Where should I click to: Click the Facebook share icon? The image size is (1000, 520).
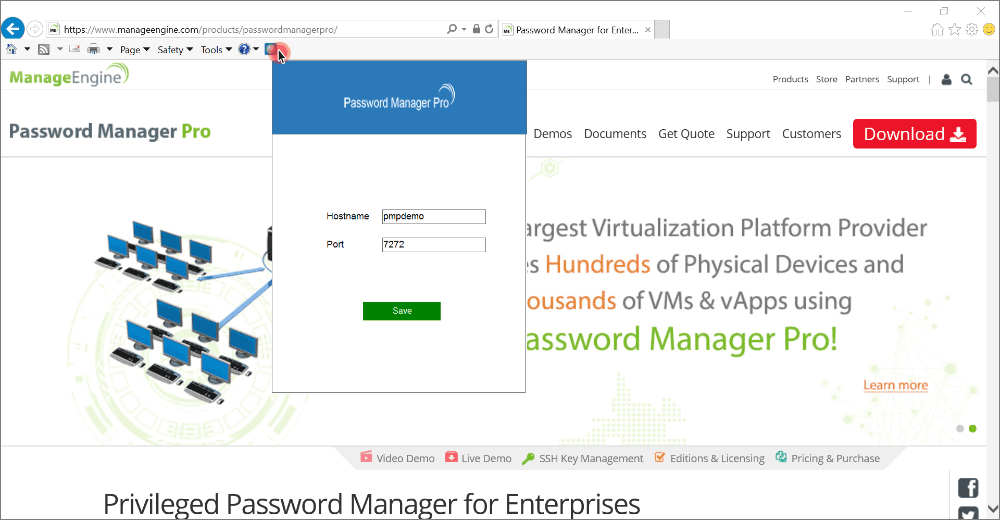(967, 488)
